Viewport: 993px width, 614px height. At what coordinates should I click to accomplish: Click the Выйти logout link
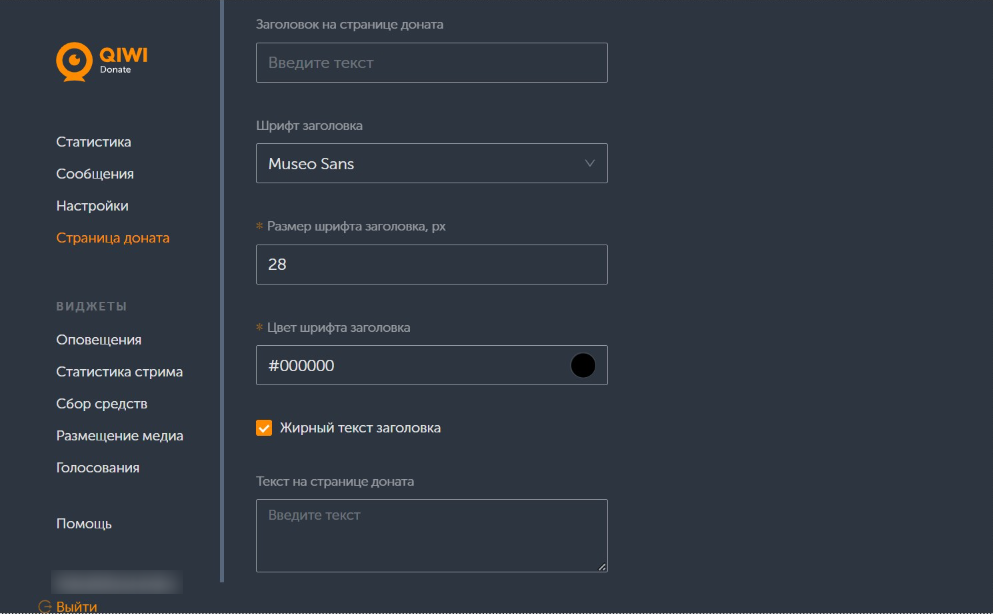click(x=77, y=606)
